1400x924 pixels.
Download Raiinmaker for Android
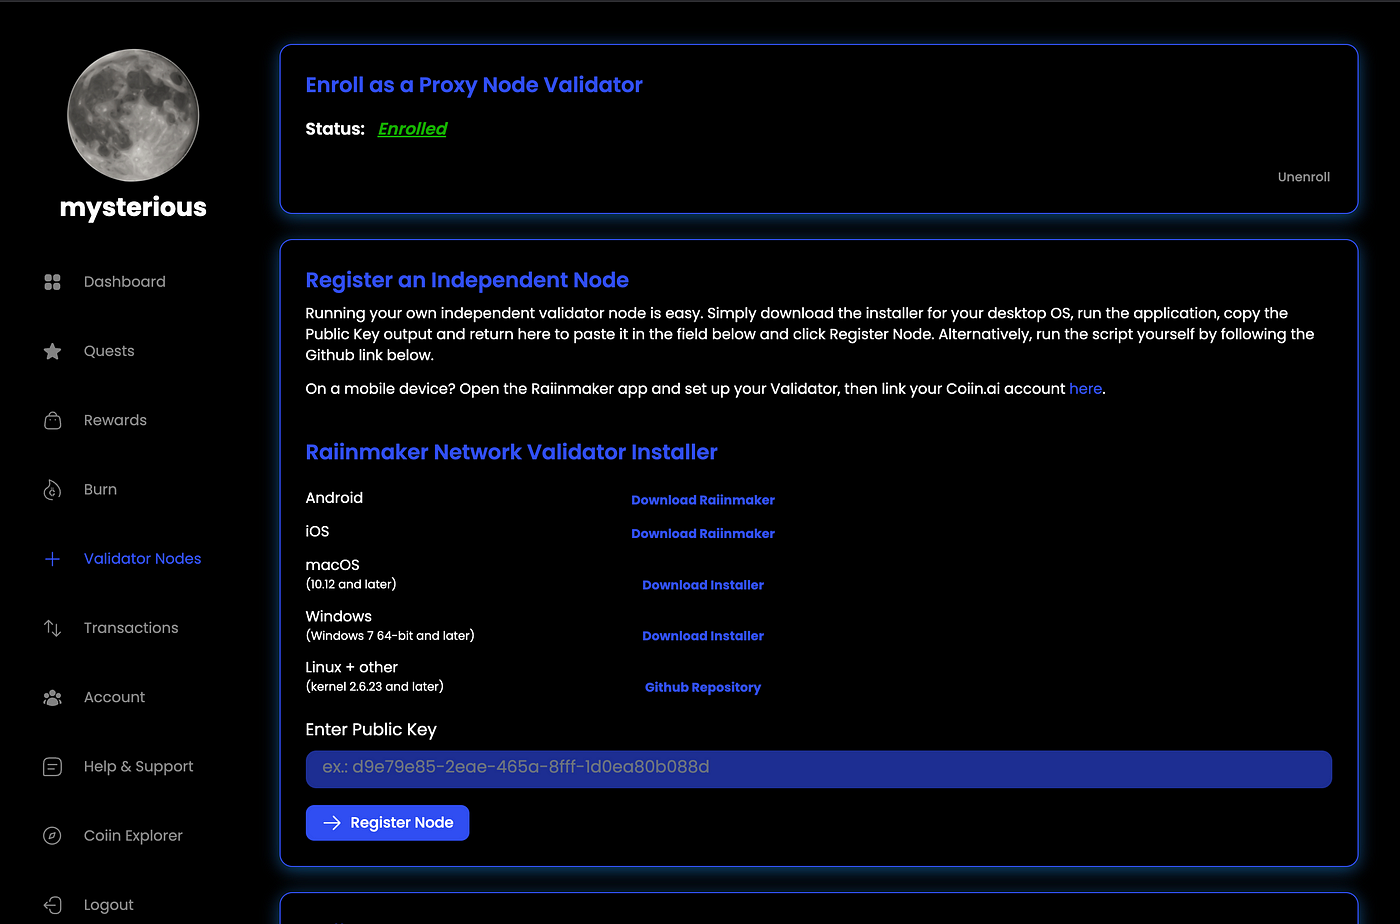pyautogui.click(x=703, y=500)
